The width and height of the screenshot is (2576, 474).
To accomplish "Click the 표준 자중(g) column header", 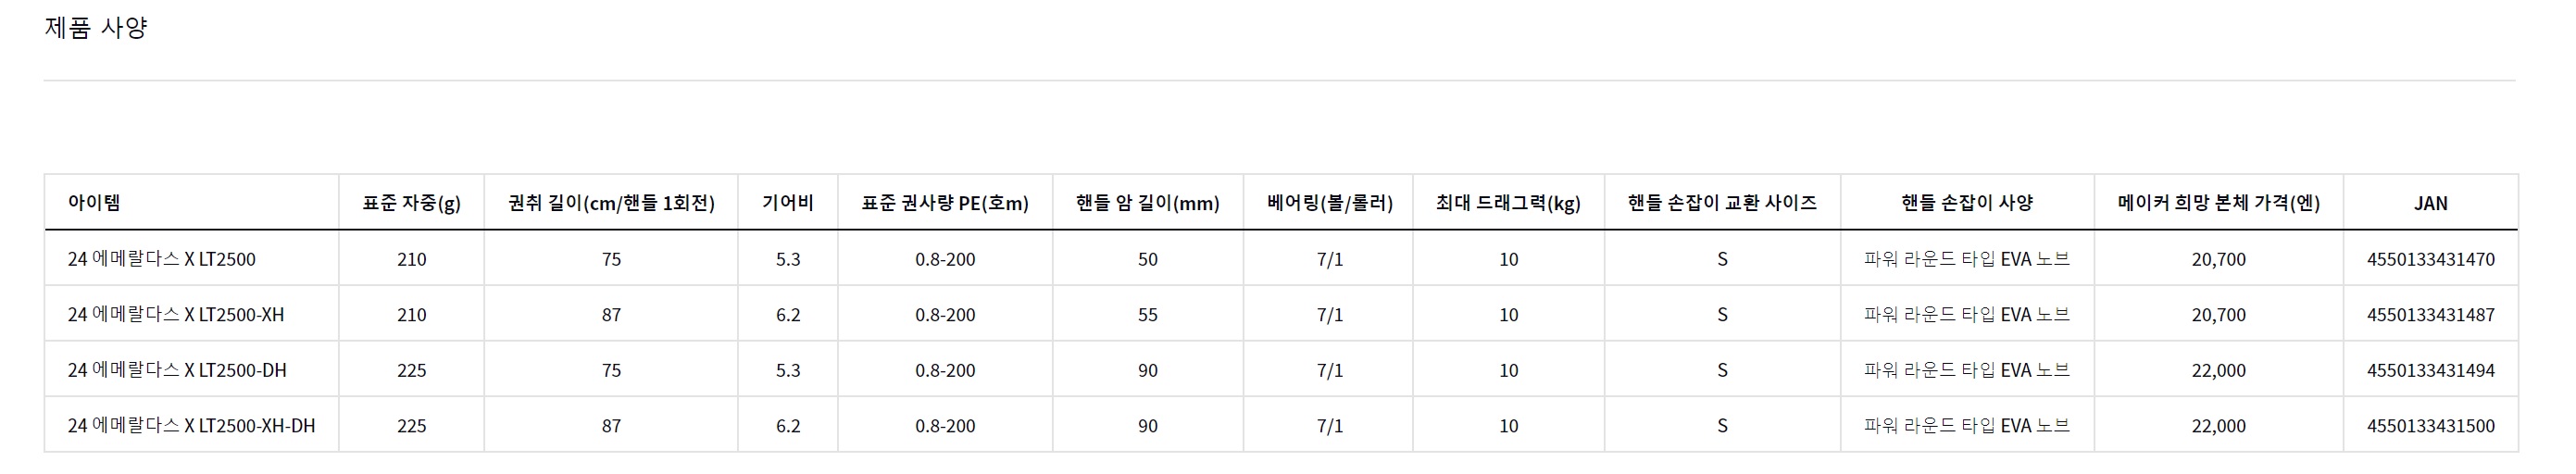I will pos(411,203).
